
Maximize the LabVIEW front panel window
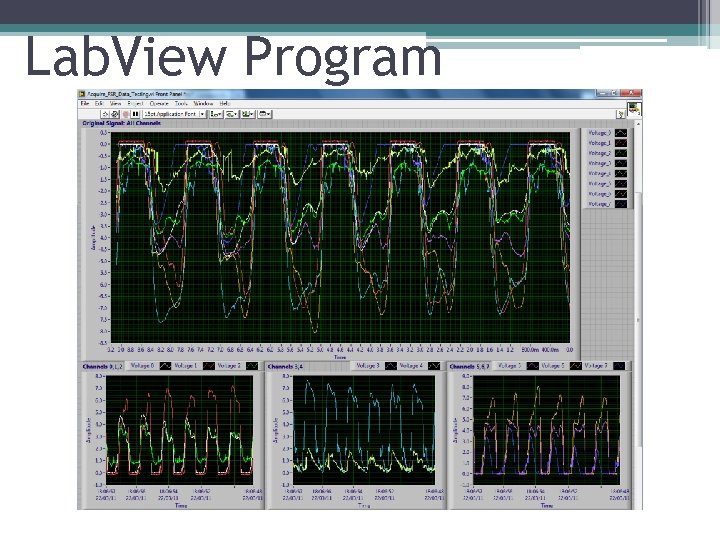pos(614,93)
